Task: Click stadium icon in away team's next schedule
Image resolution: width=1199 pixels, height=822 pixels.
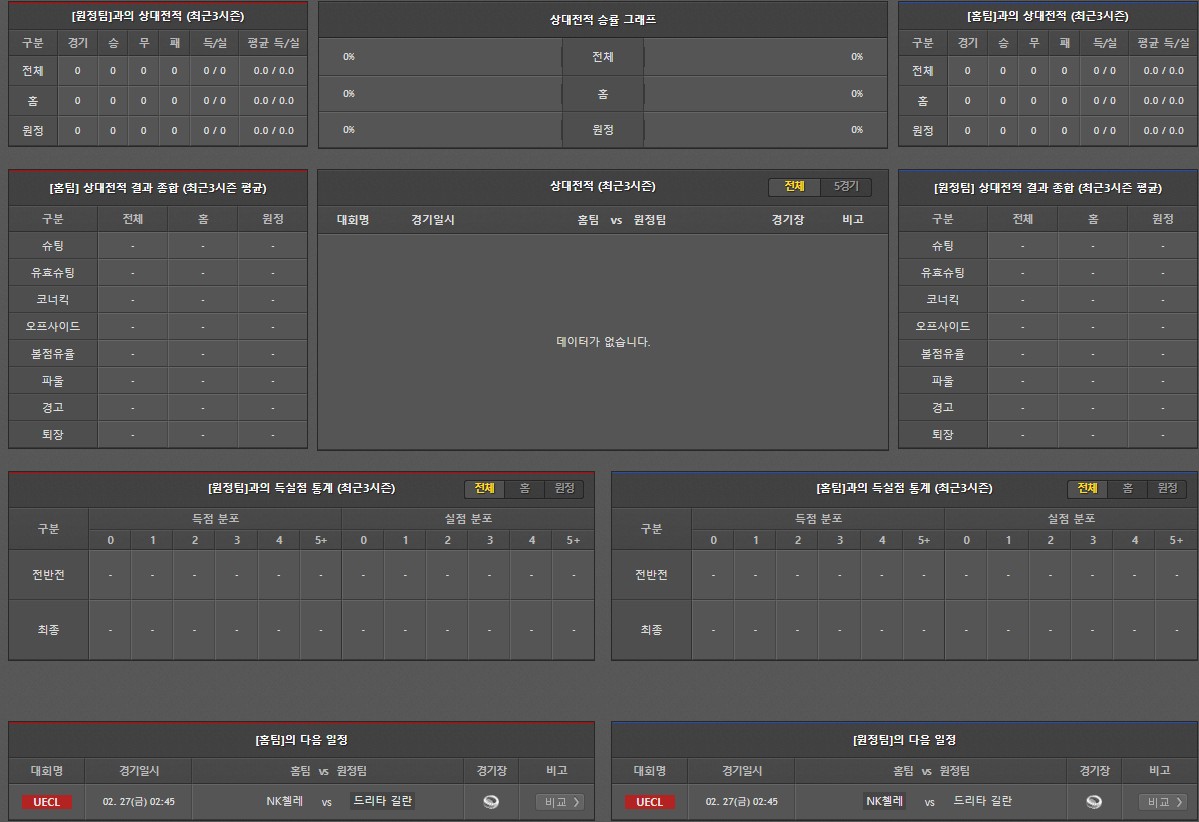Action: tap(1094, 801)
